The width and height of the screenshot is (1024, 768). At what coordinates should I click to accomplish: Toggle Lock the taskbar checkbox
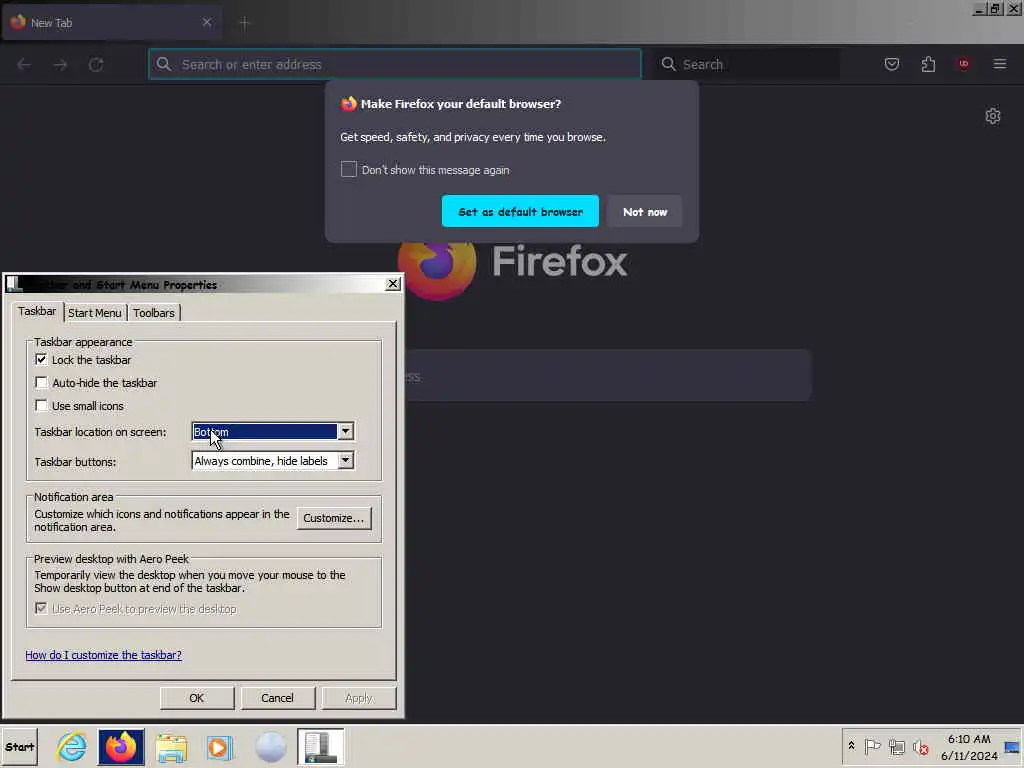pos(41,360)
